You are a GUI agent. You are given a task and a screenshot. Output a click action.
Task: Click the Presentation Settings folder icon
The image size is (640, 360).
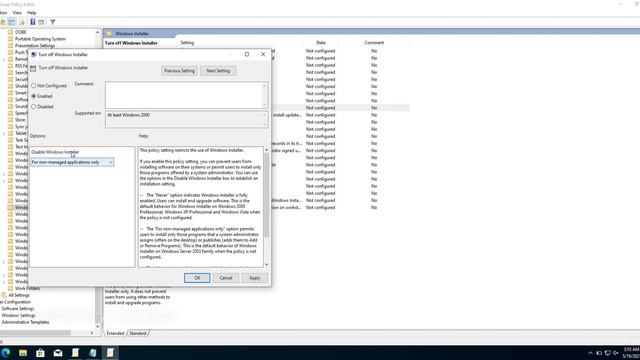[x=11, y=46]
